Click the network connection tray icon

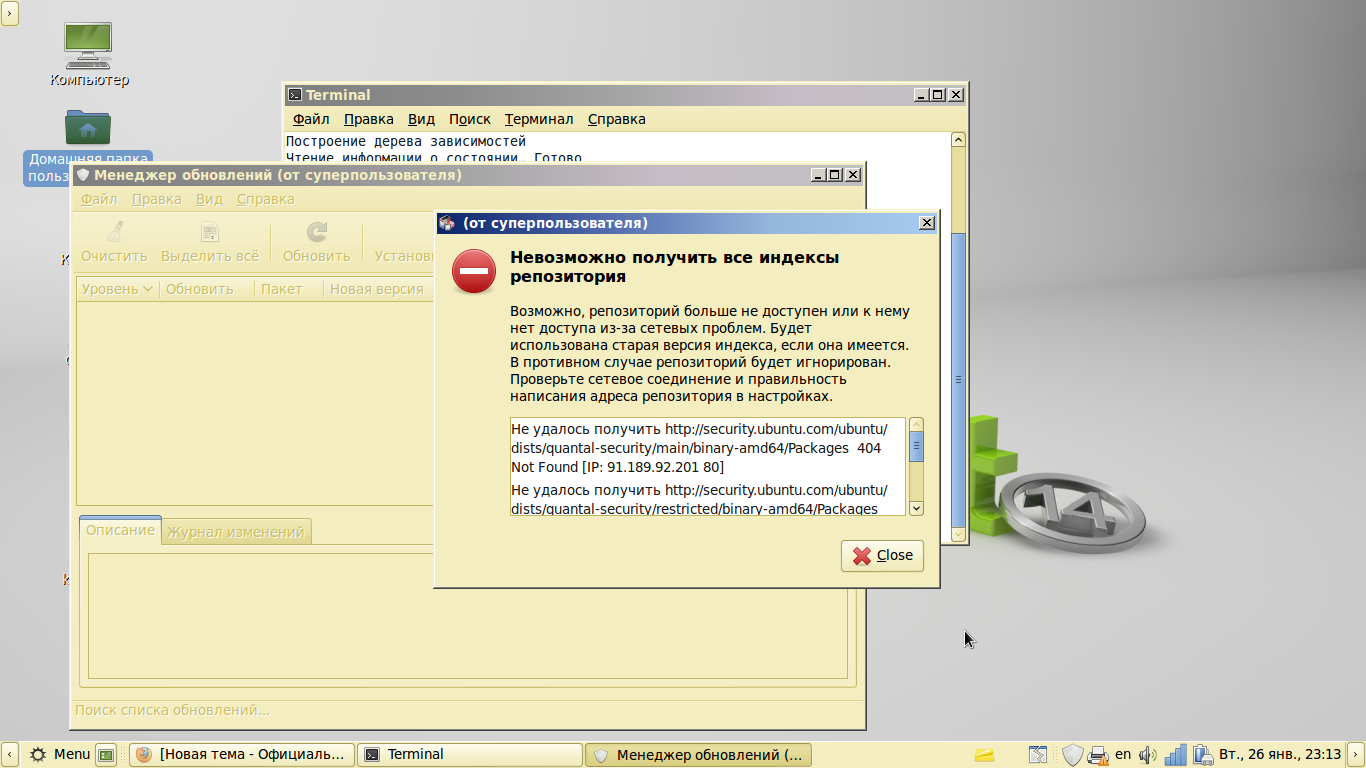1176,754
